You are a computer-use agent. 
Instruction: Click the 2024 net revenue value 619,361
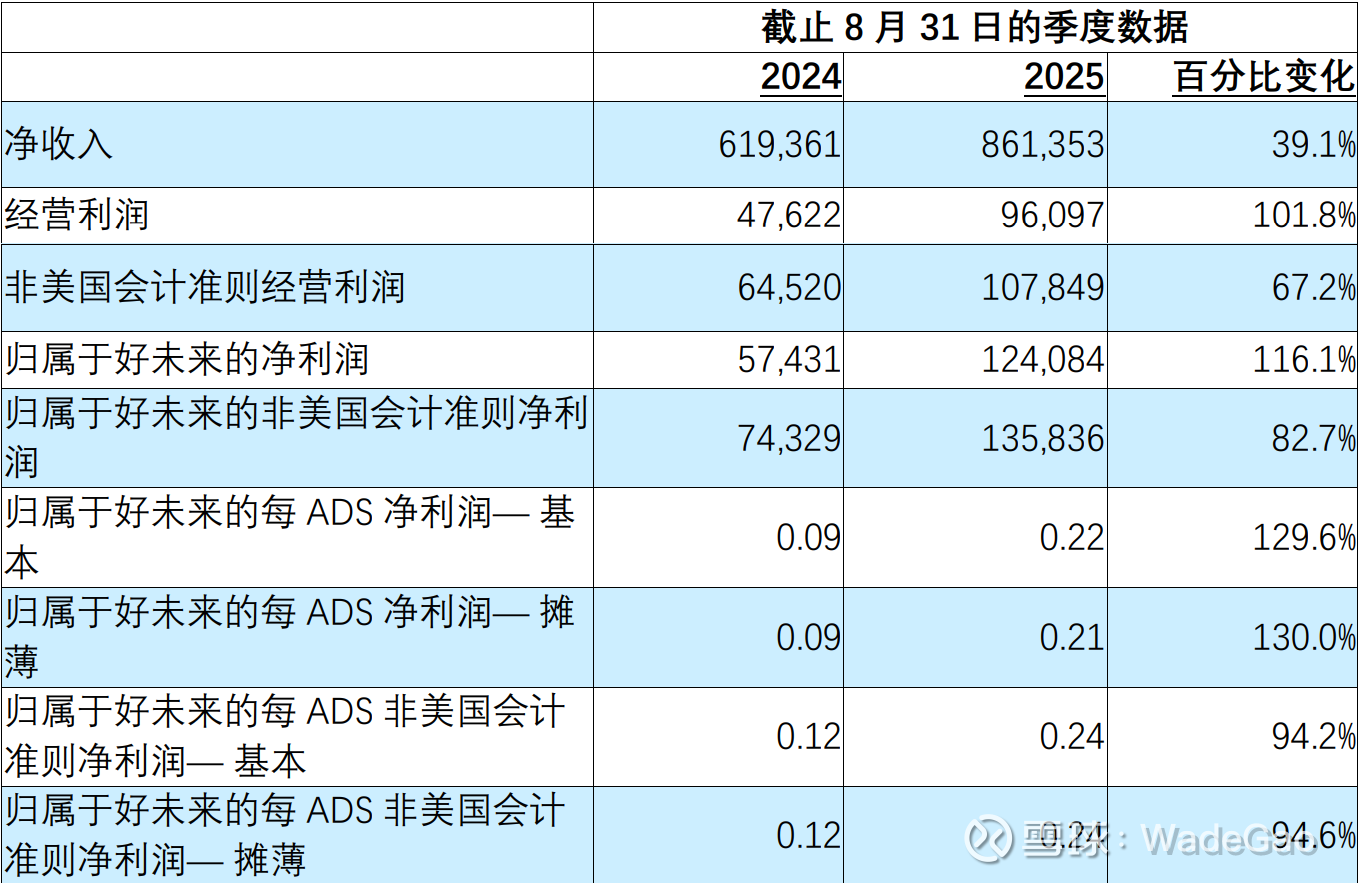coord(780,145)
